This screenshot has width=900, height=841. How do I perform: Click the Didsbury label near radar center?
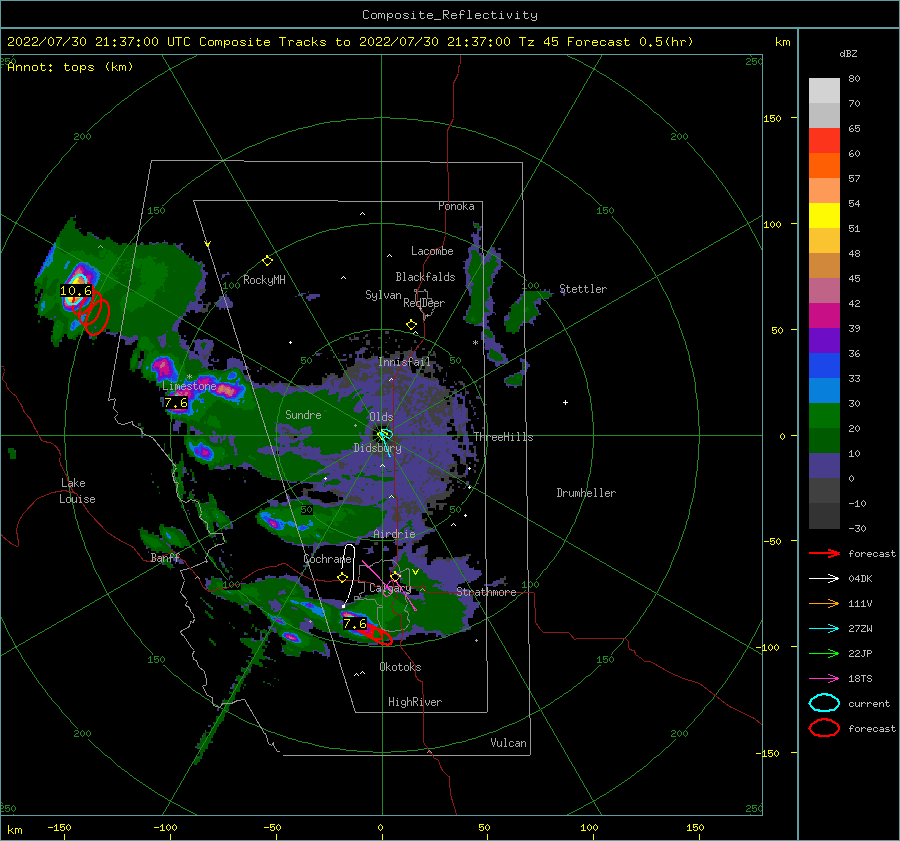[x=377, y=448]
